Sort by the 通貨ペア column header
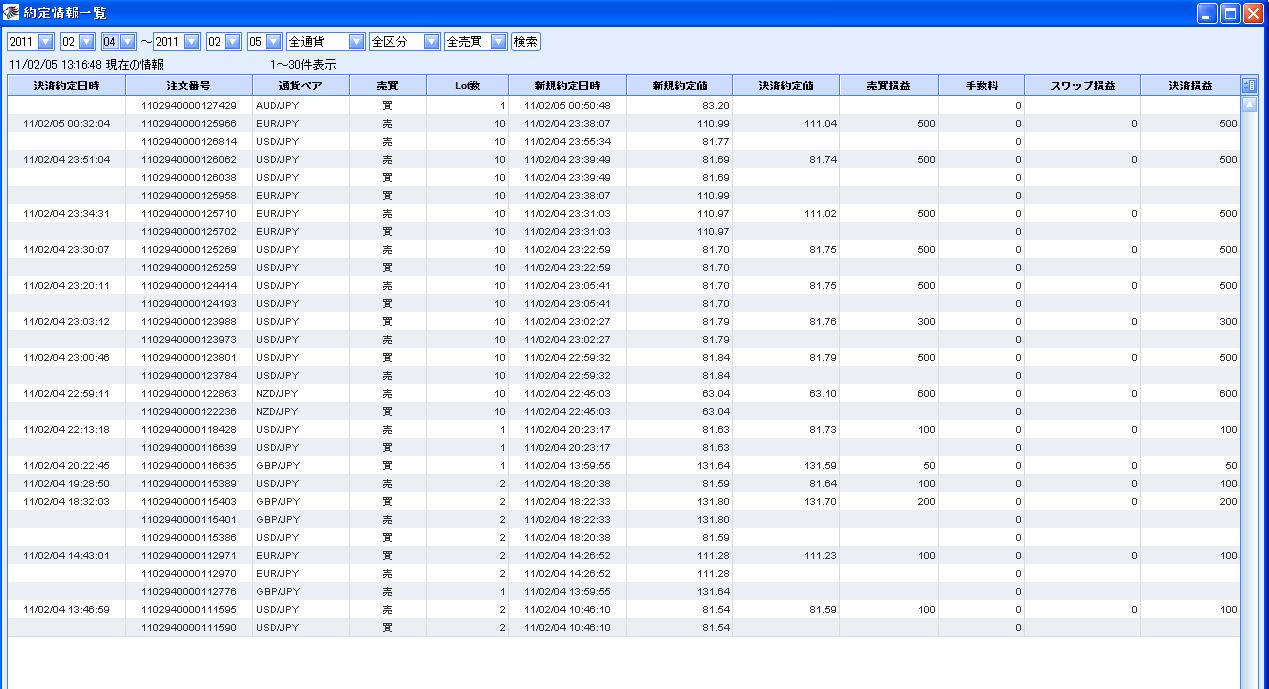 click(x=300, y=86)
